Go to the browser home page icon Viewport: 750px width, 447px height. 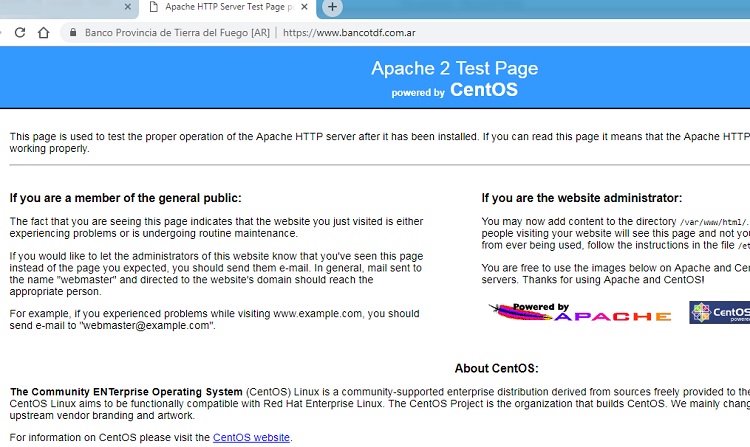pyautogui.click(x=43, y=32)
